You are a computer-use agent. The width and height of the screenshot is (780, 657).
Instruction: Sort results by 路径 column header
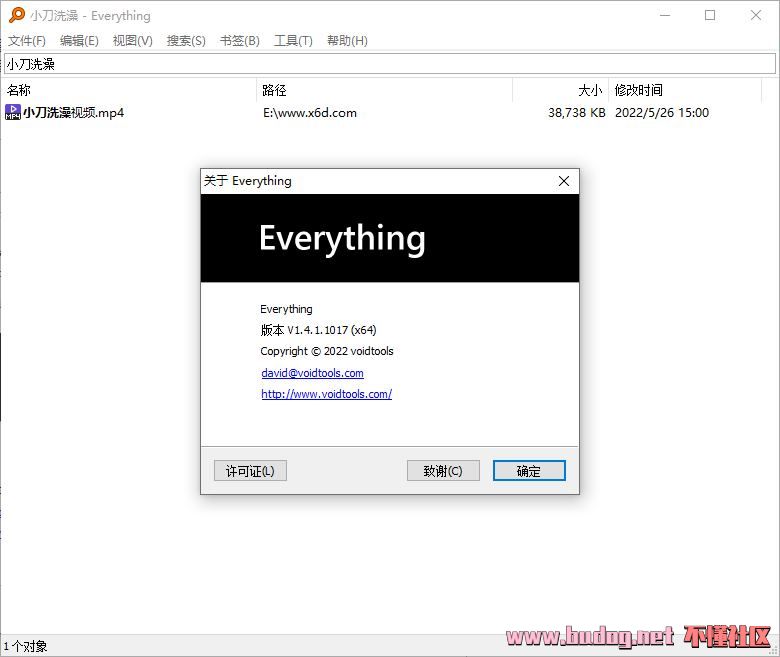(x=384, y=90)
